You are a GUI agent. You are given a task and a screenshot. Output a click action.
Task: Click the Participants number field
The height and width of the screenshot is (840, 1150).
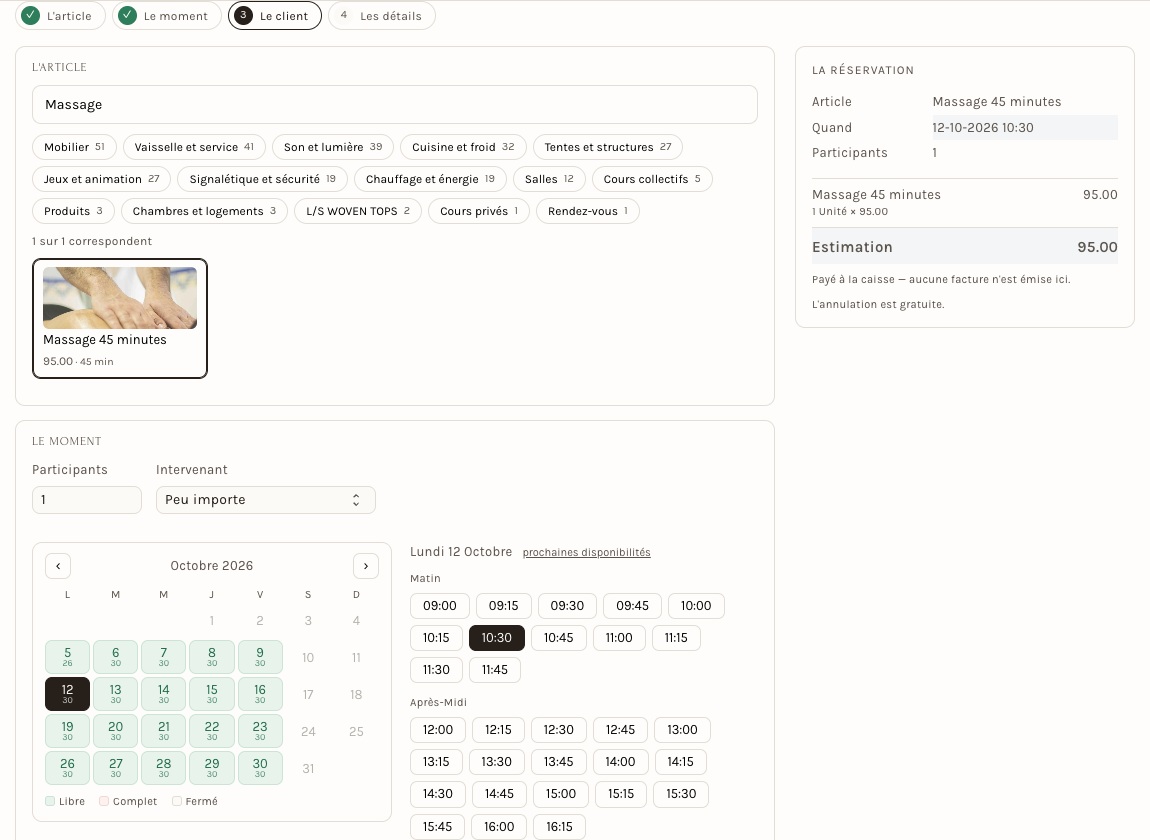(87, 500)
